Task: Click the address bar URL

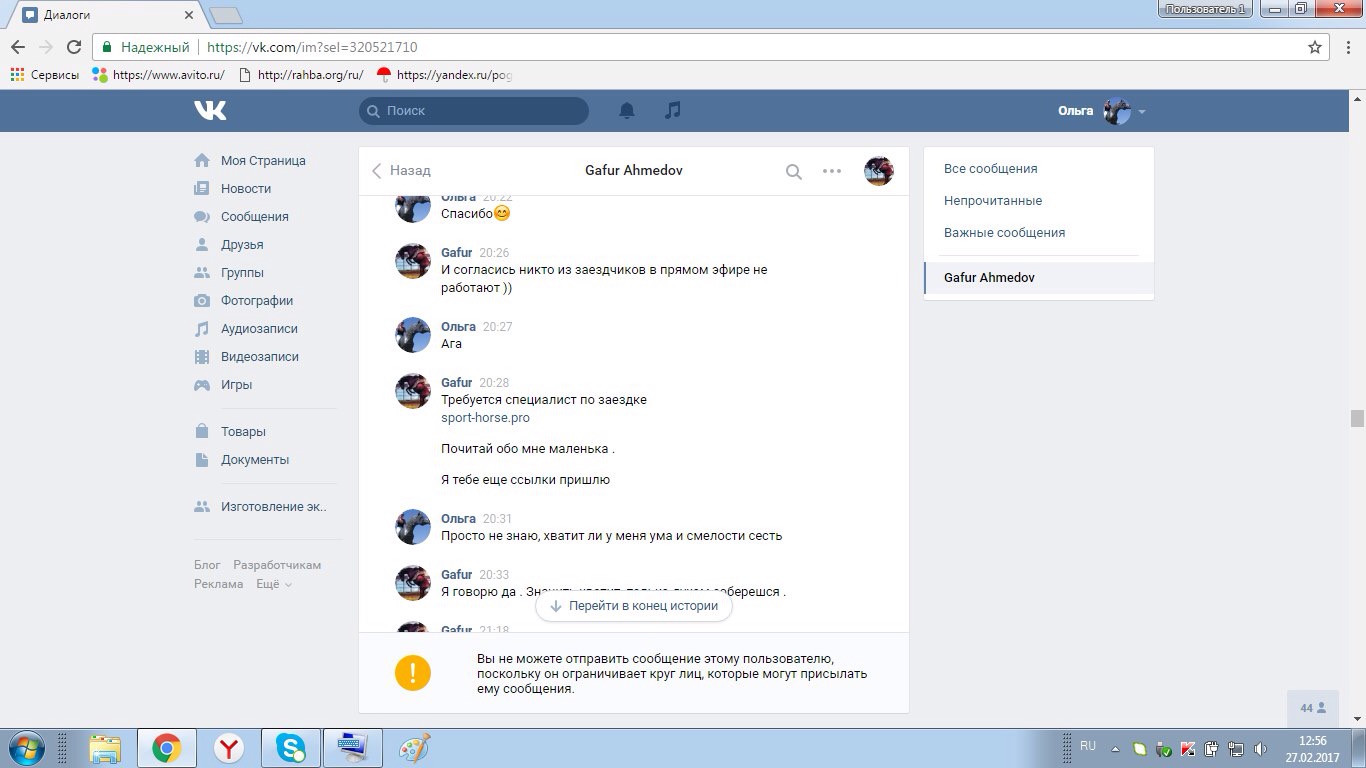Action: point(312,47)
